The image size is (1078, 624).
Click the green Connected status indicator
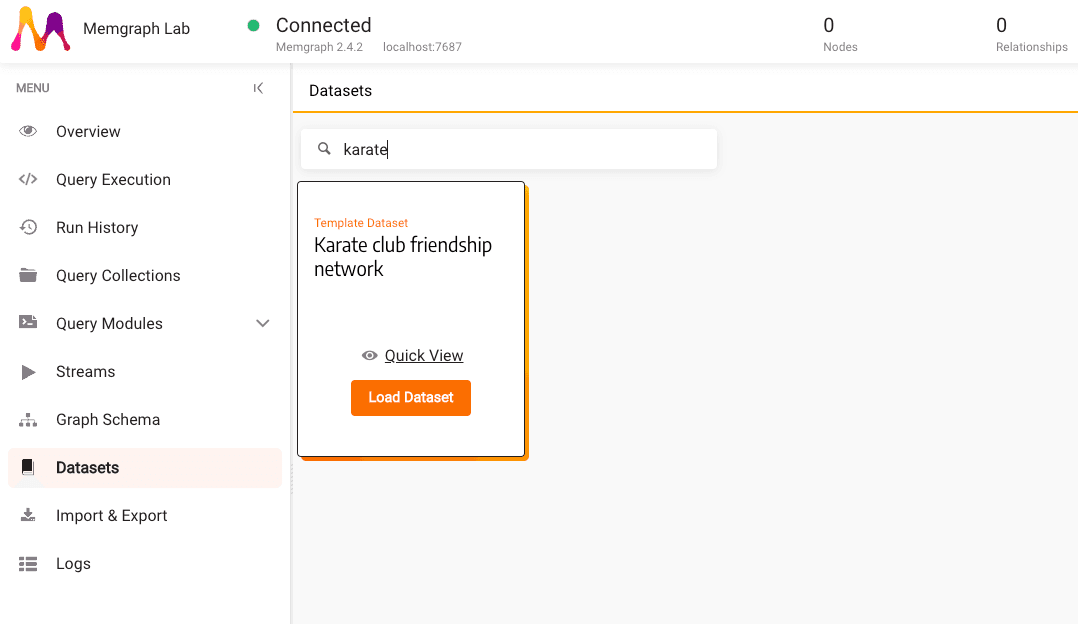point(255,24)
